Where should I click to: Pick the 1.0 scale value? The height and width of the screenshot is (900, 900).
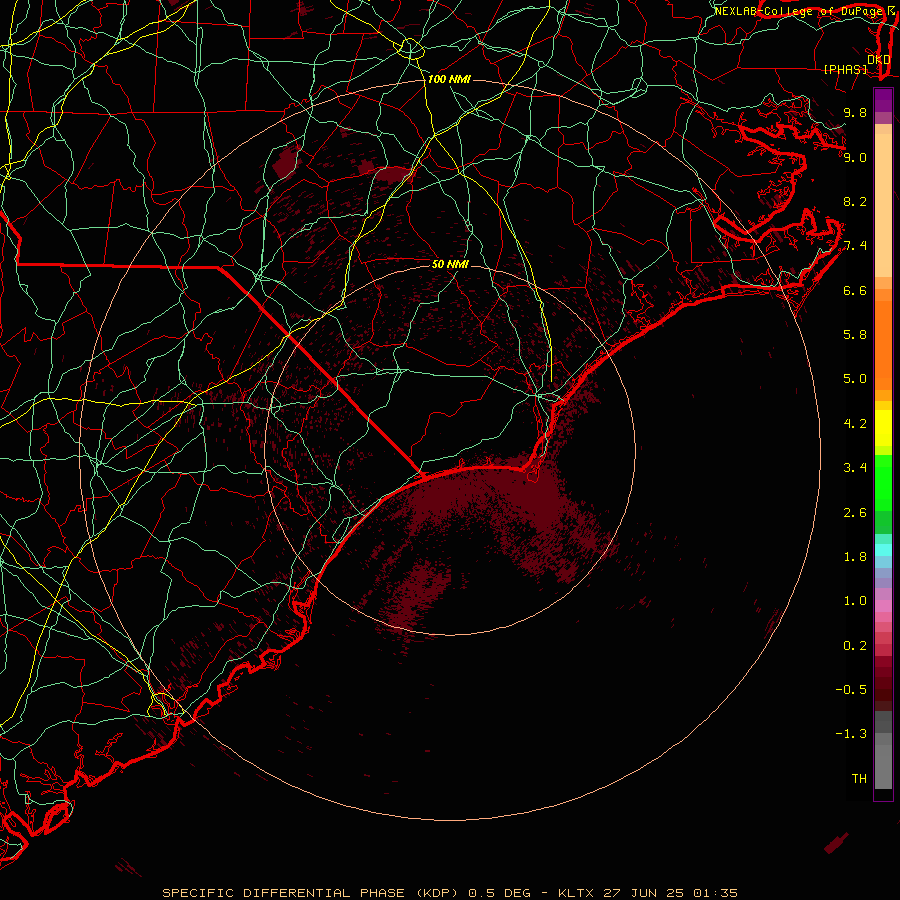click(855, 601)
